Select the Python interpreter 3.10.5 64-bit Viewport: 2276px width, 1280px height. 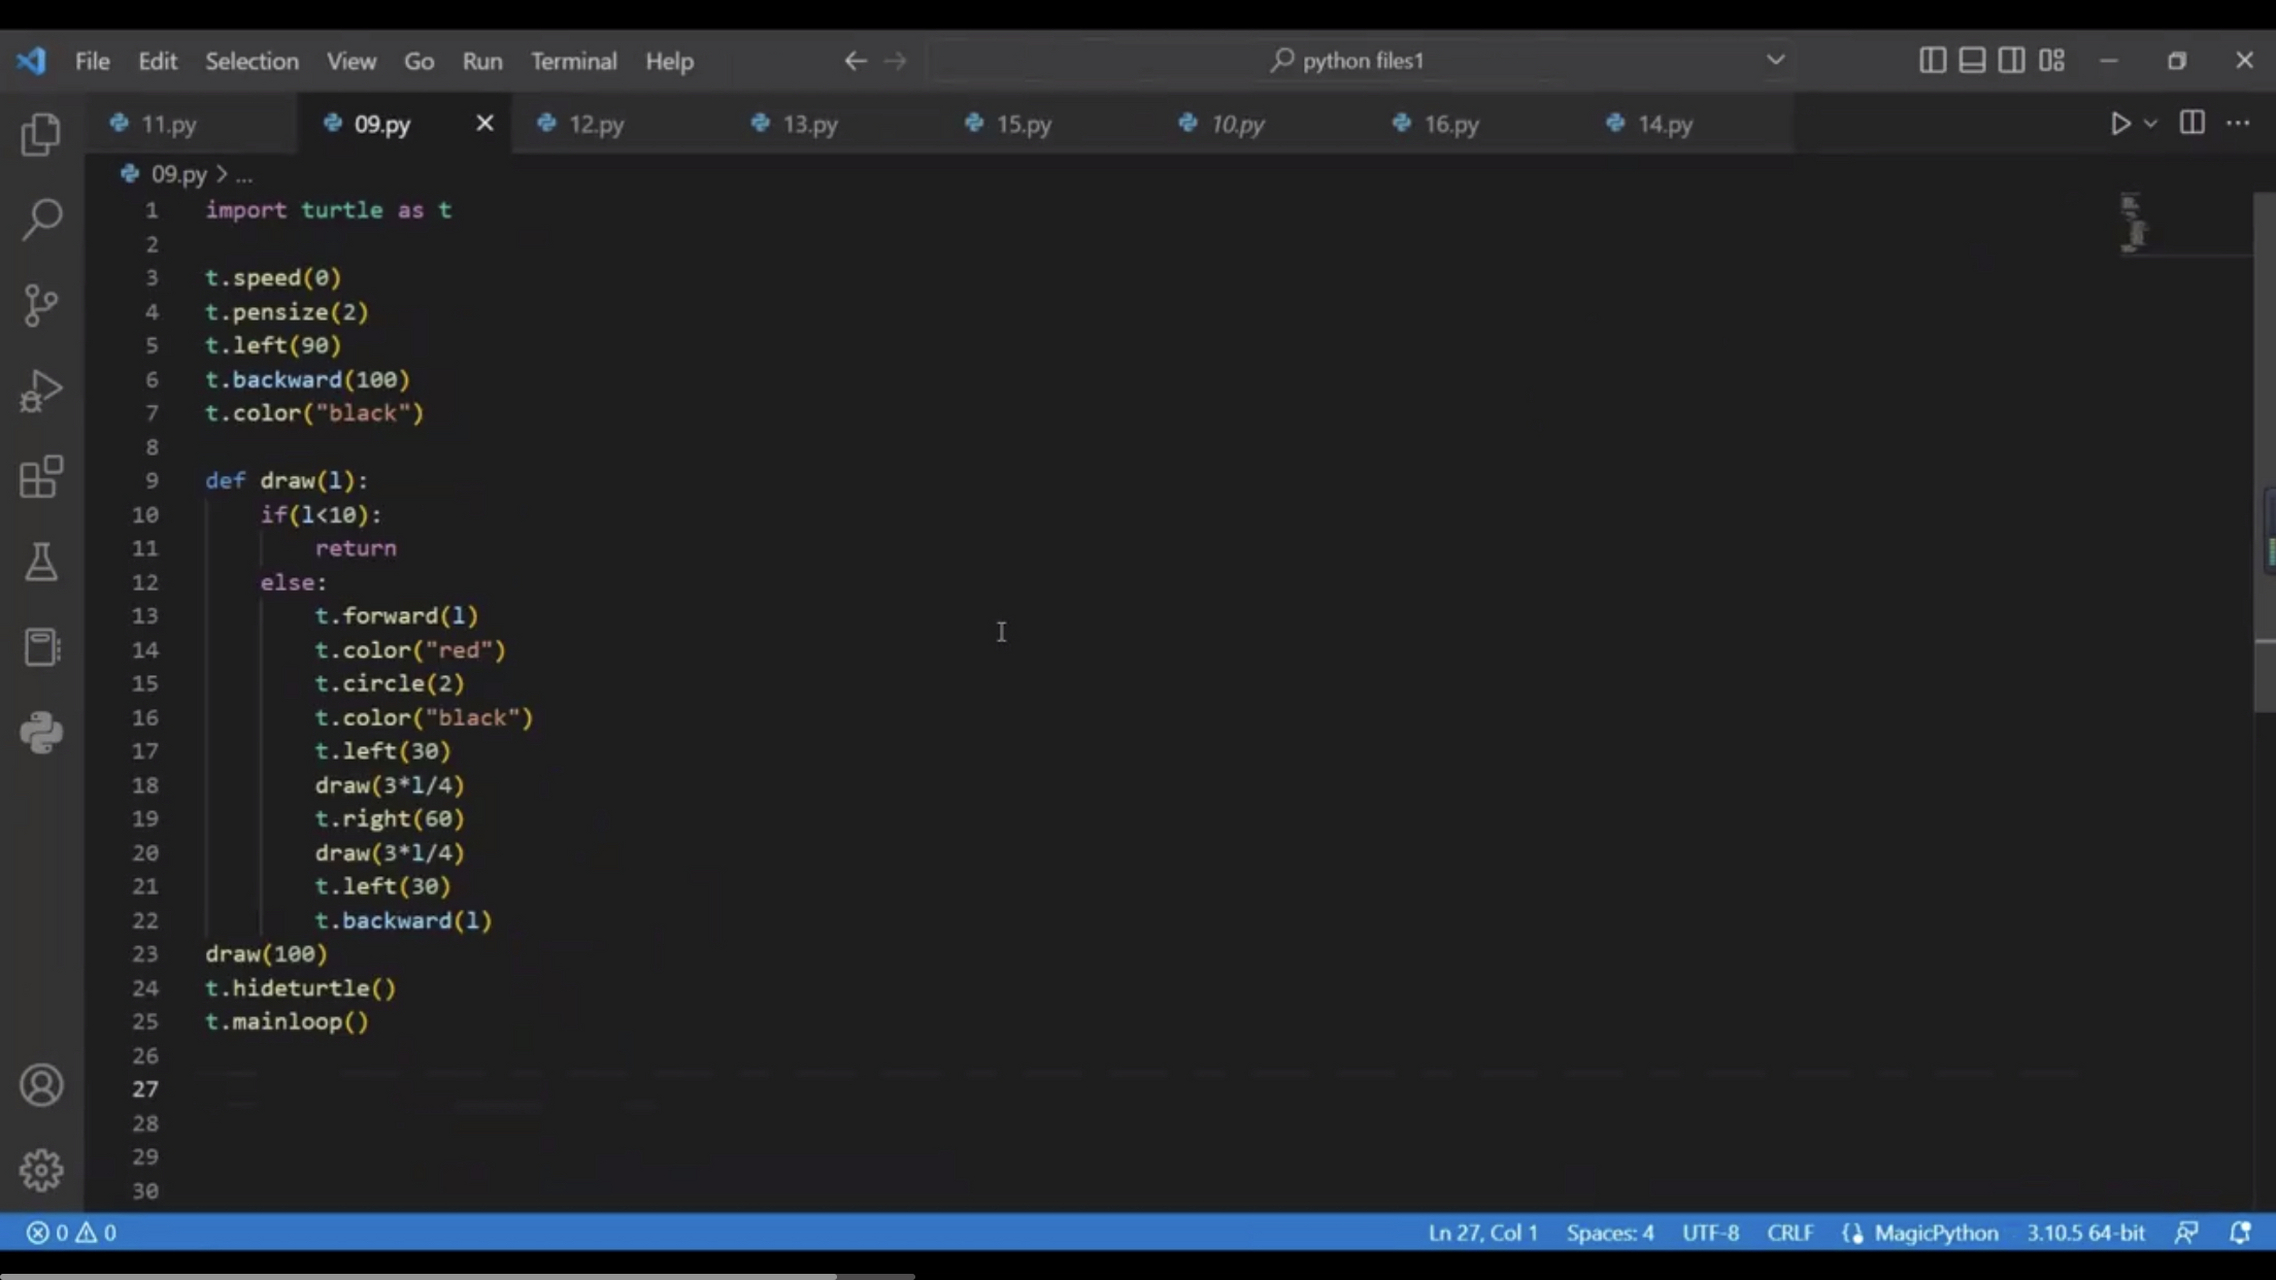pos(2086,1232)
